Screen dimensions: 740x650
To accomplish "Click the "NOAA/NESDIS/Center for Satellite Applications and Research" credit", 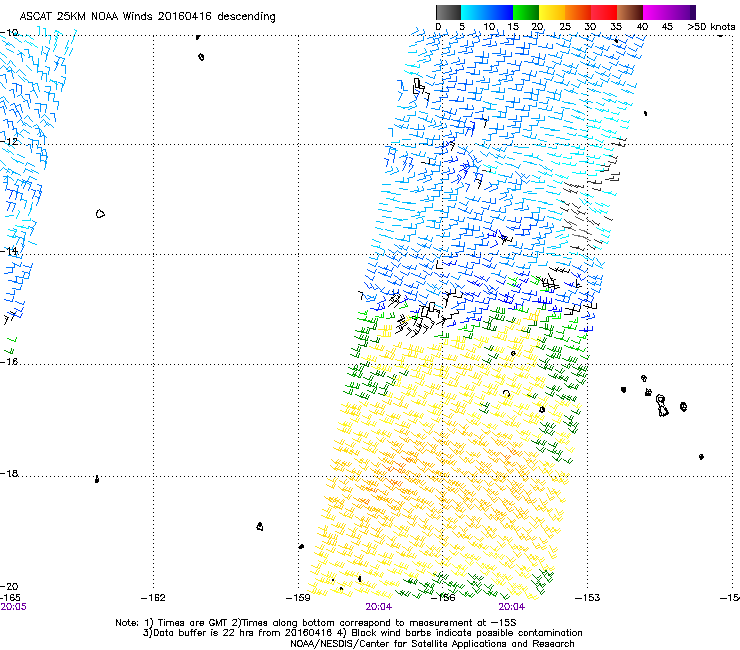I will (432, 644).
